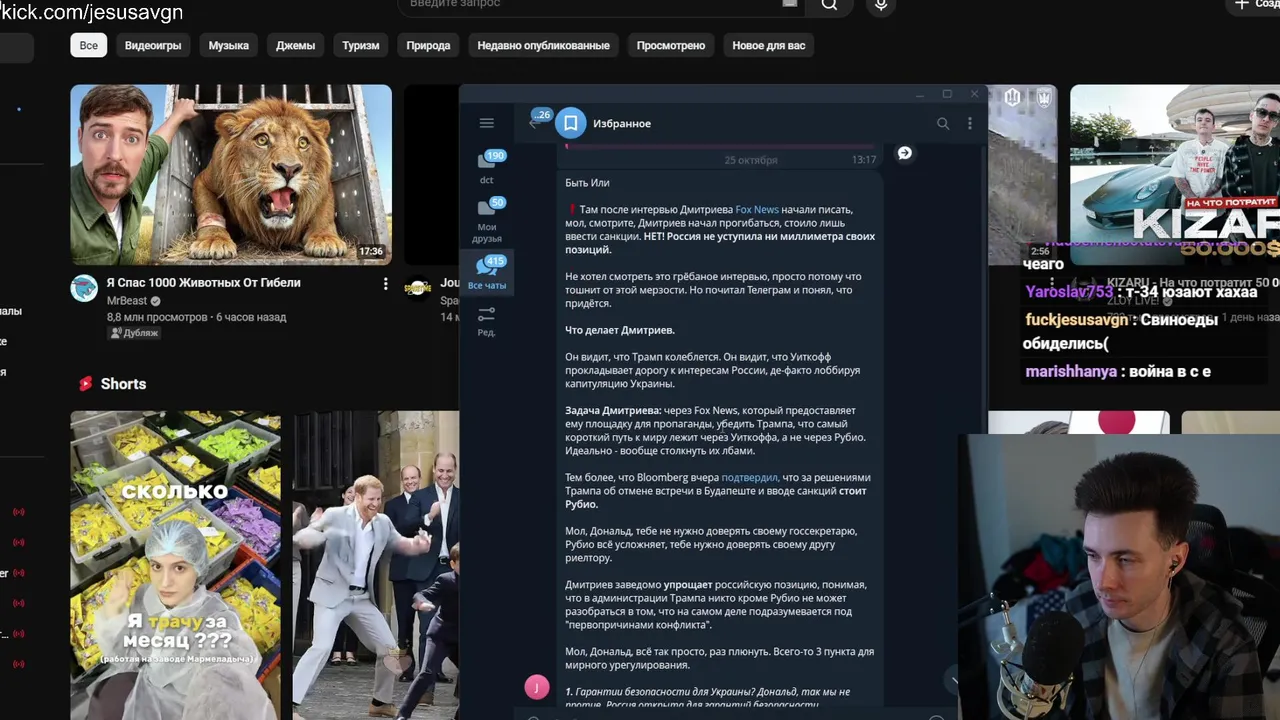
Task: Click the Shorts section heading
Action: click(123, 384)
